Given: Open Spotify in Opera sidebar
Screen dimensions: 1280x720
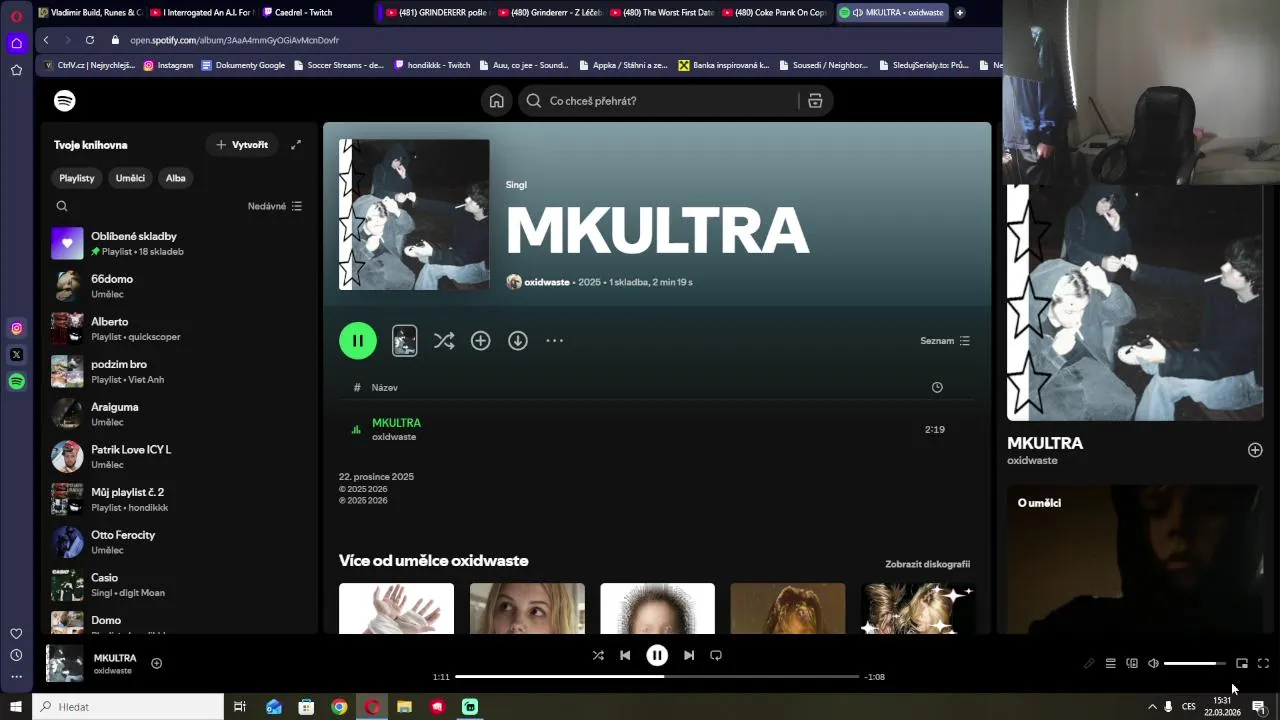Looking at the screenshot, I should click(x=16, y=381).
